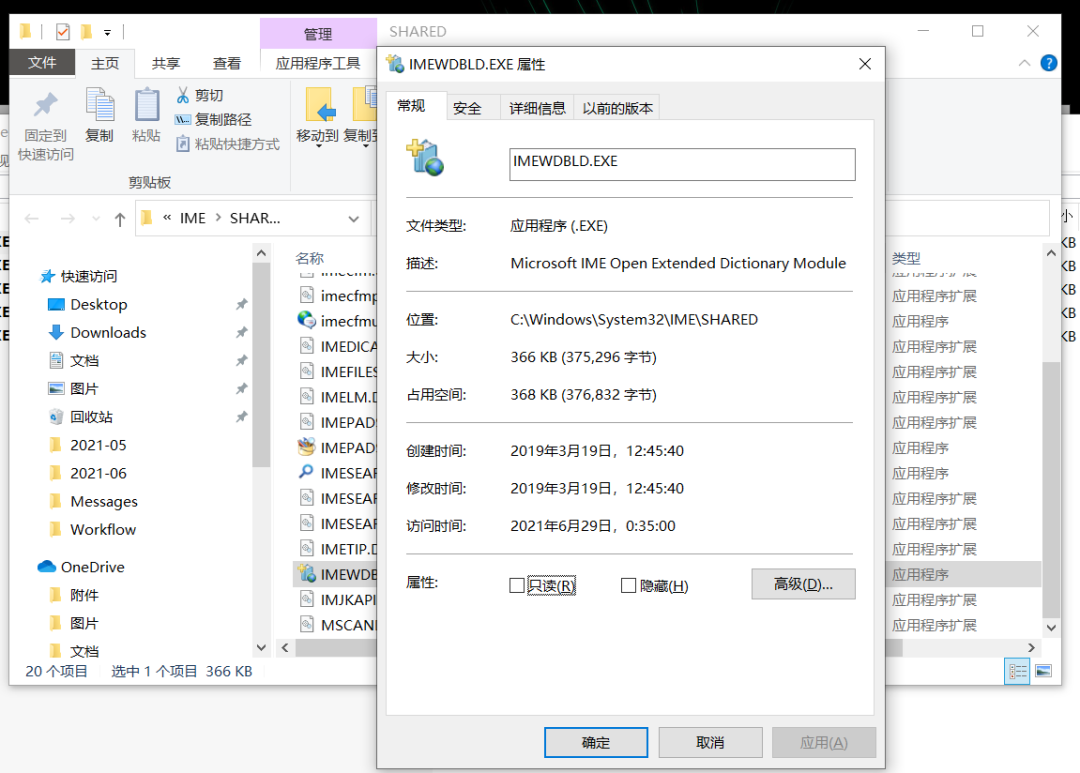Click the pin icon next to 回收站
1080x773 pixels.
tap(241, 417)
